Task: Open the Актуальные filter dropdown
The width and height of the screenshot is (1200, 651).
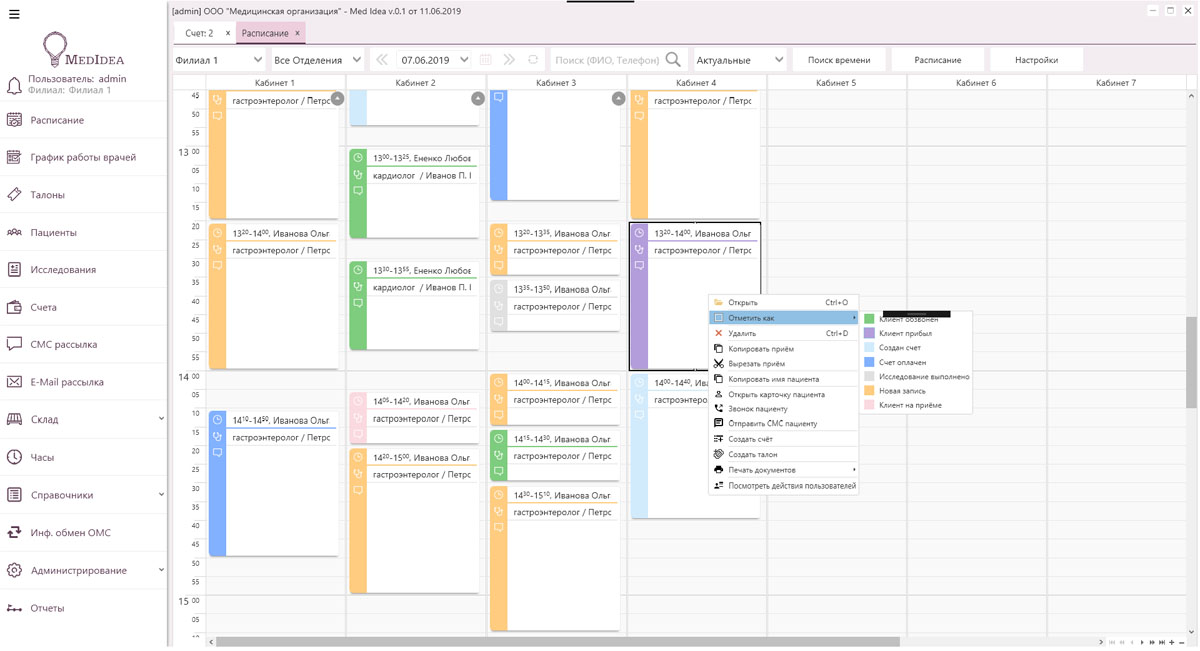Action: (740, 60)
